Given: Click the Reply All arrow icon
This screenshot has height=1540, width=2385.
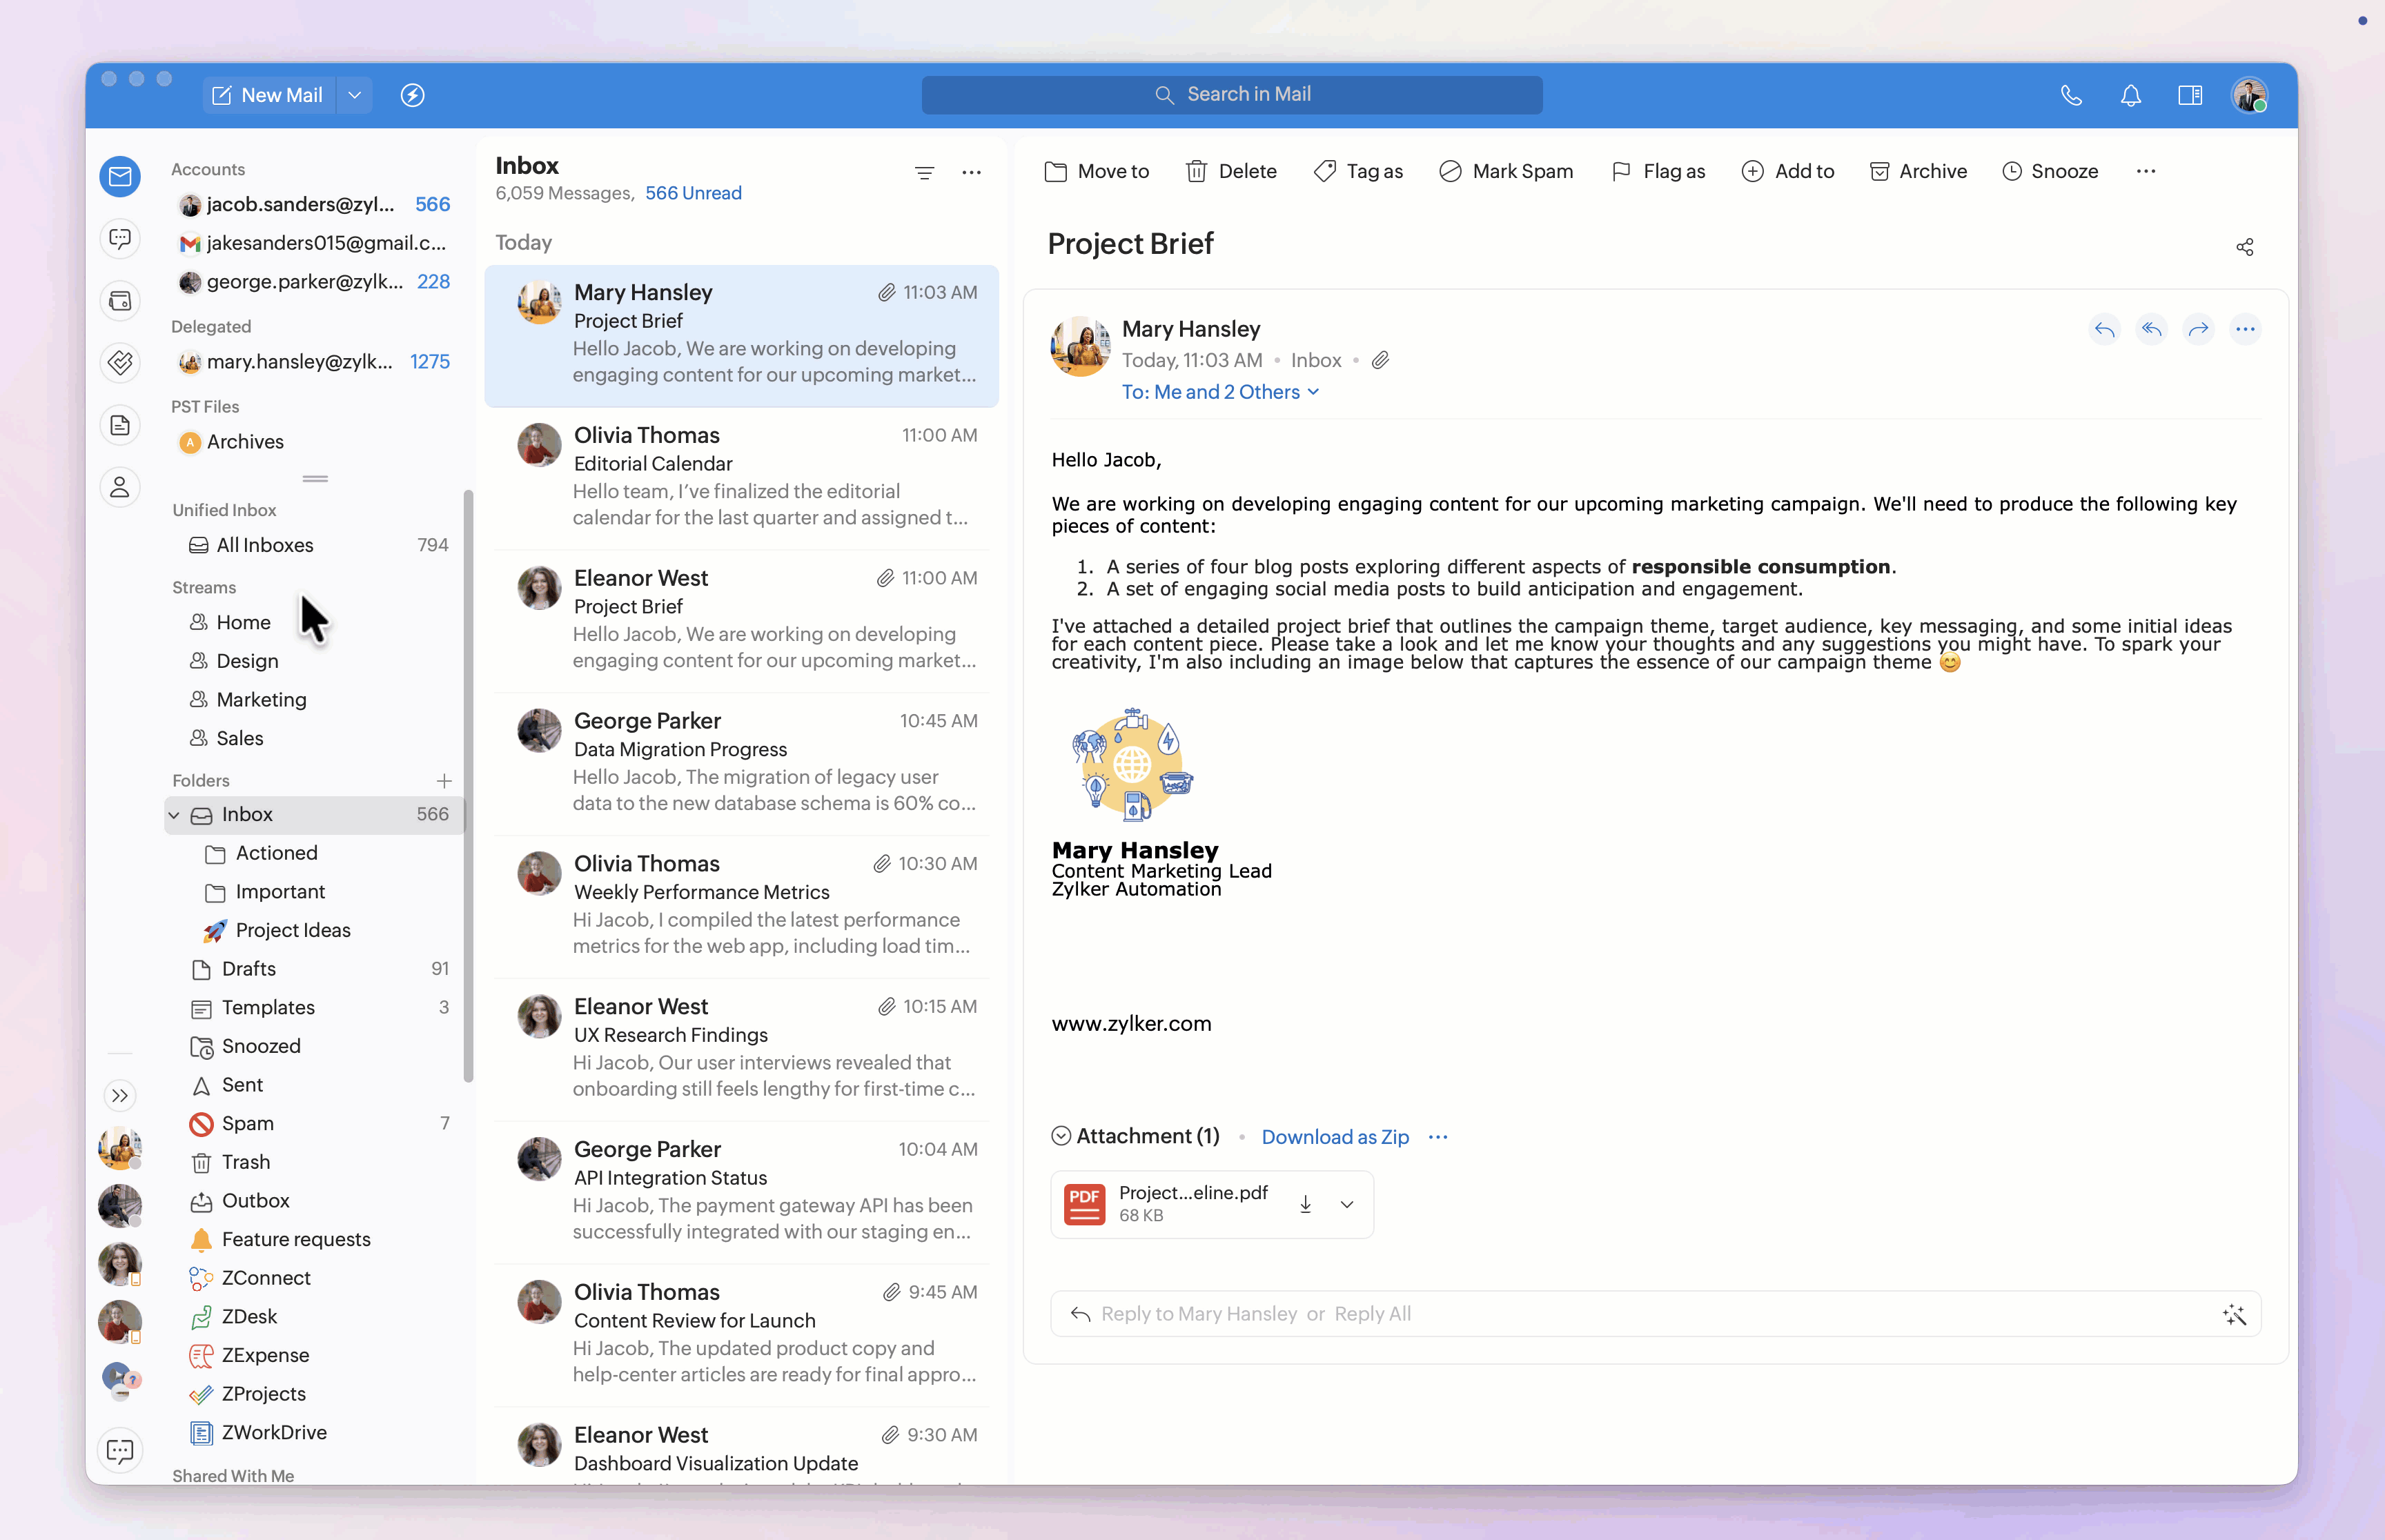Looking at the screenshot, I should pyautogui.click(x=2151, y=329).
